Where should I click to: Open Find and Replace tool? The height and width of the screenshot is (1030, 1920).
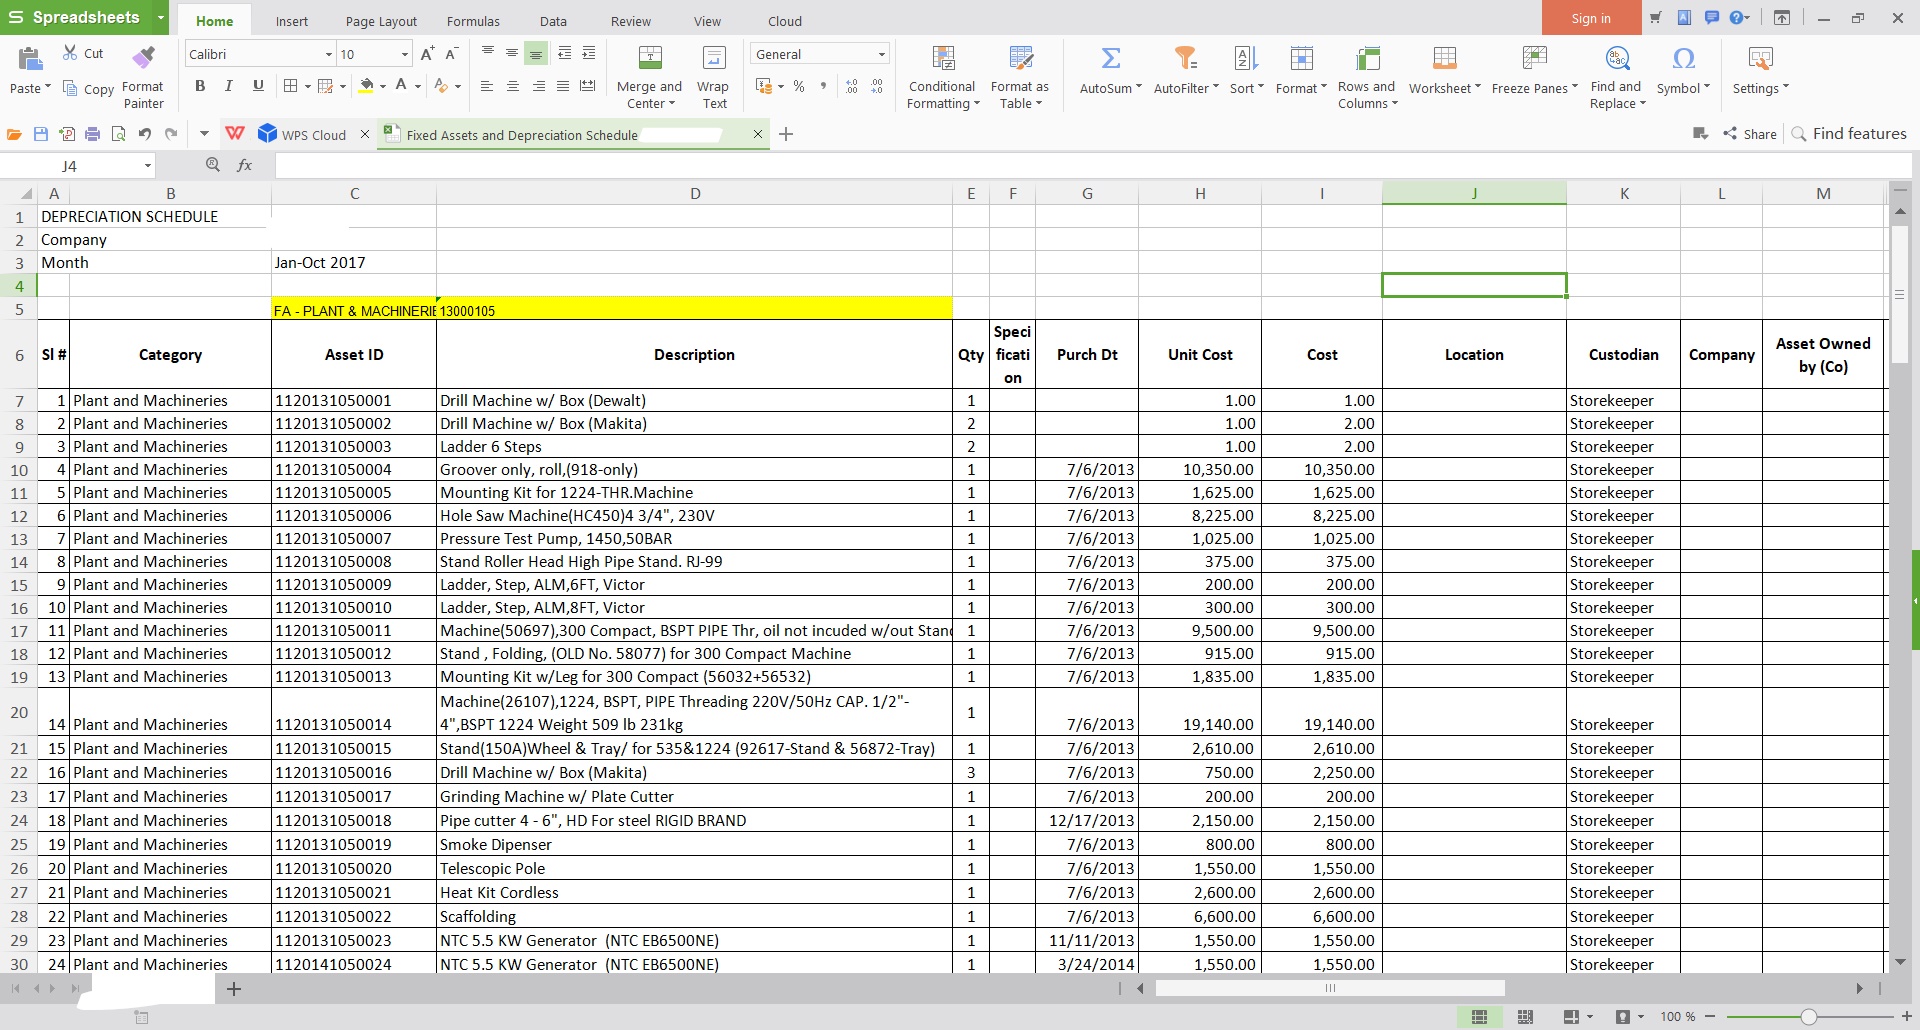(x=1617, y=59)
